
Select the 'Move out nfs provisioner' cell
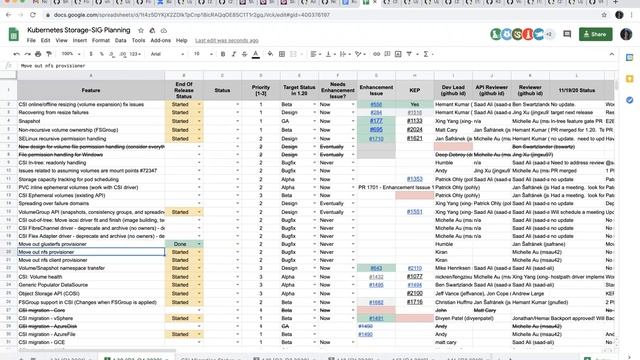pos(91,252)
